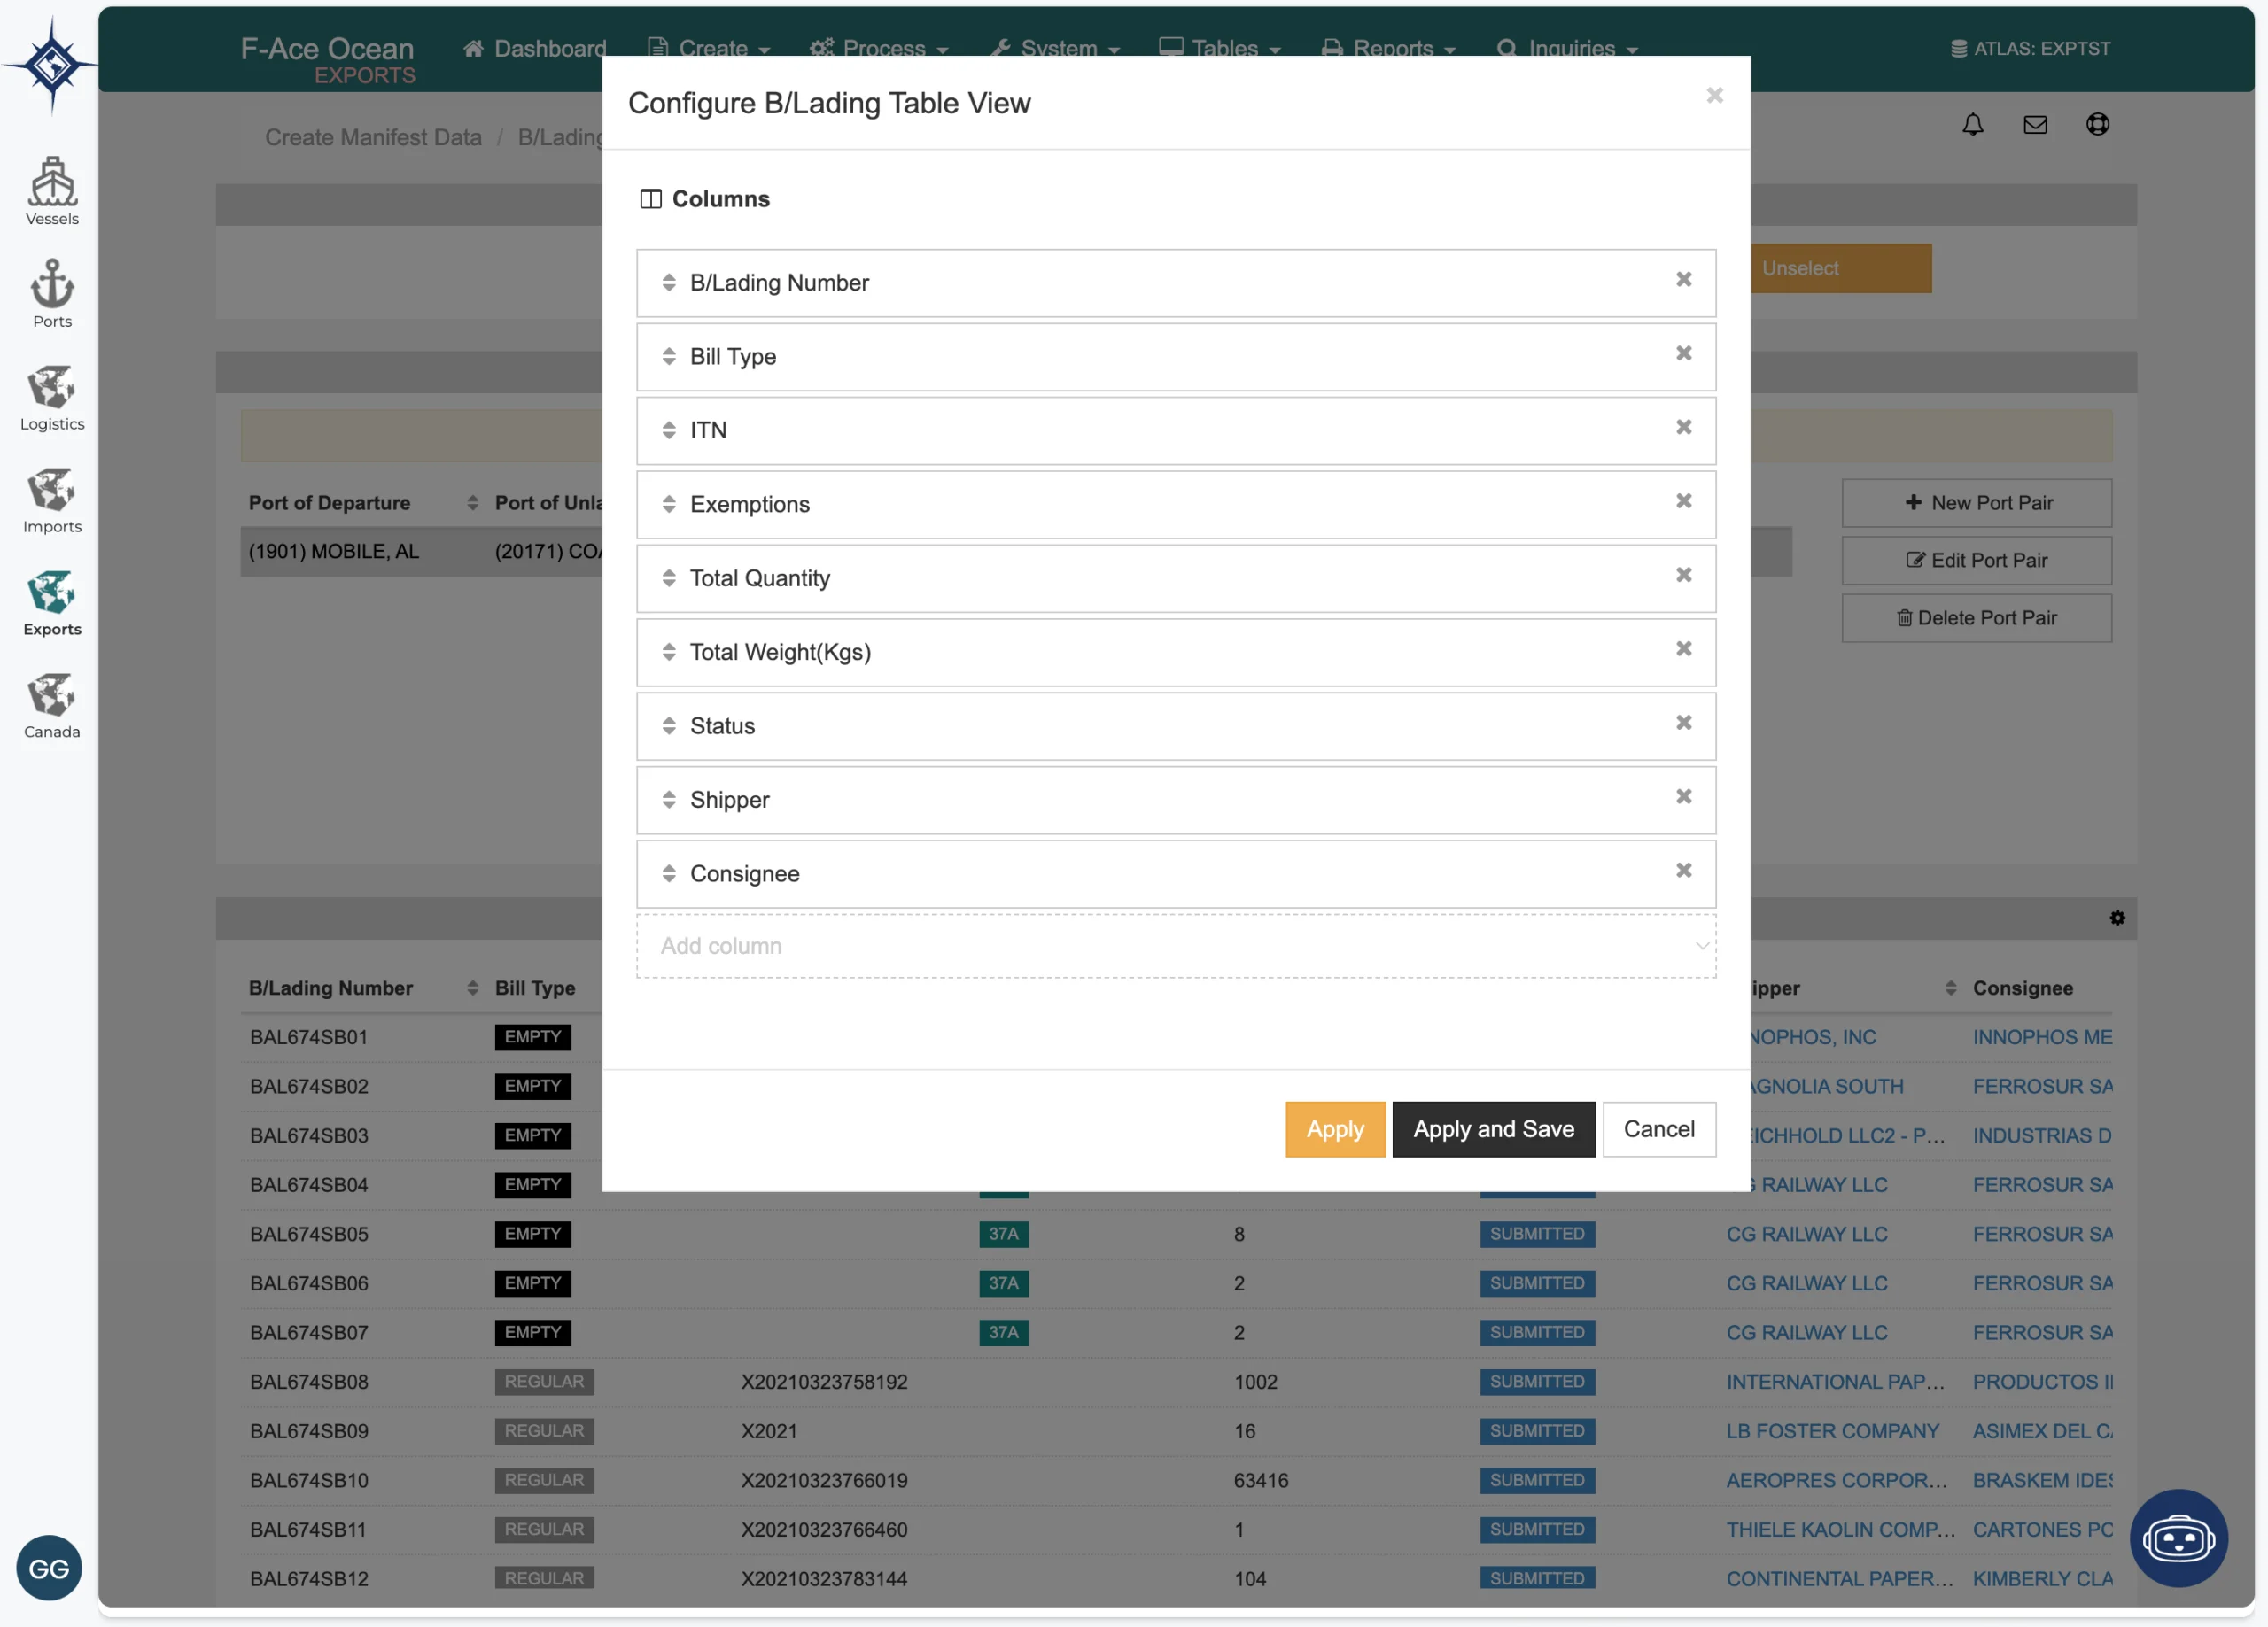The width and height of the screenshot is (2268, 1627).
Task: Click the notifications bell icon
Action: [1972, 125]
